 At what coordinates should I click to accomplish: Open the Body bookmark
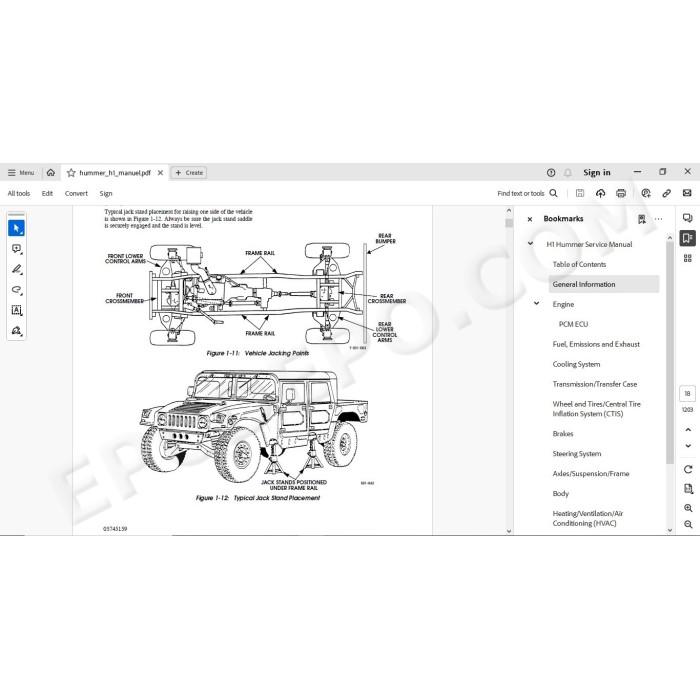point(560,494)
